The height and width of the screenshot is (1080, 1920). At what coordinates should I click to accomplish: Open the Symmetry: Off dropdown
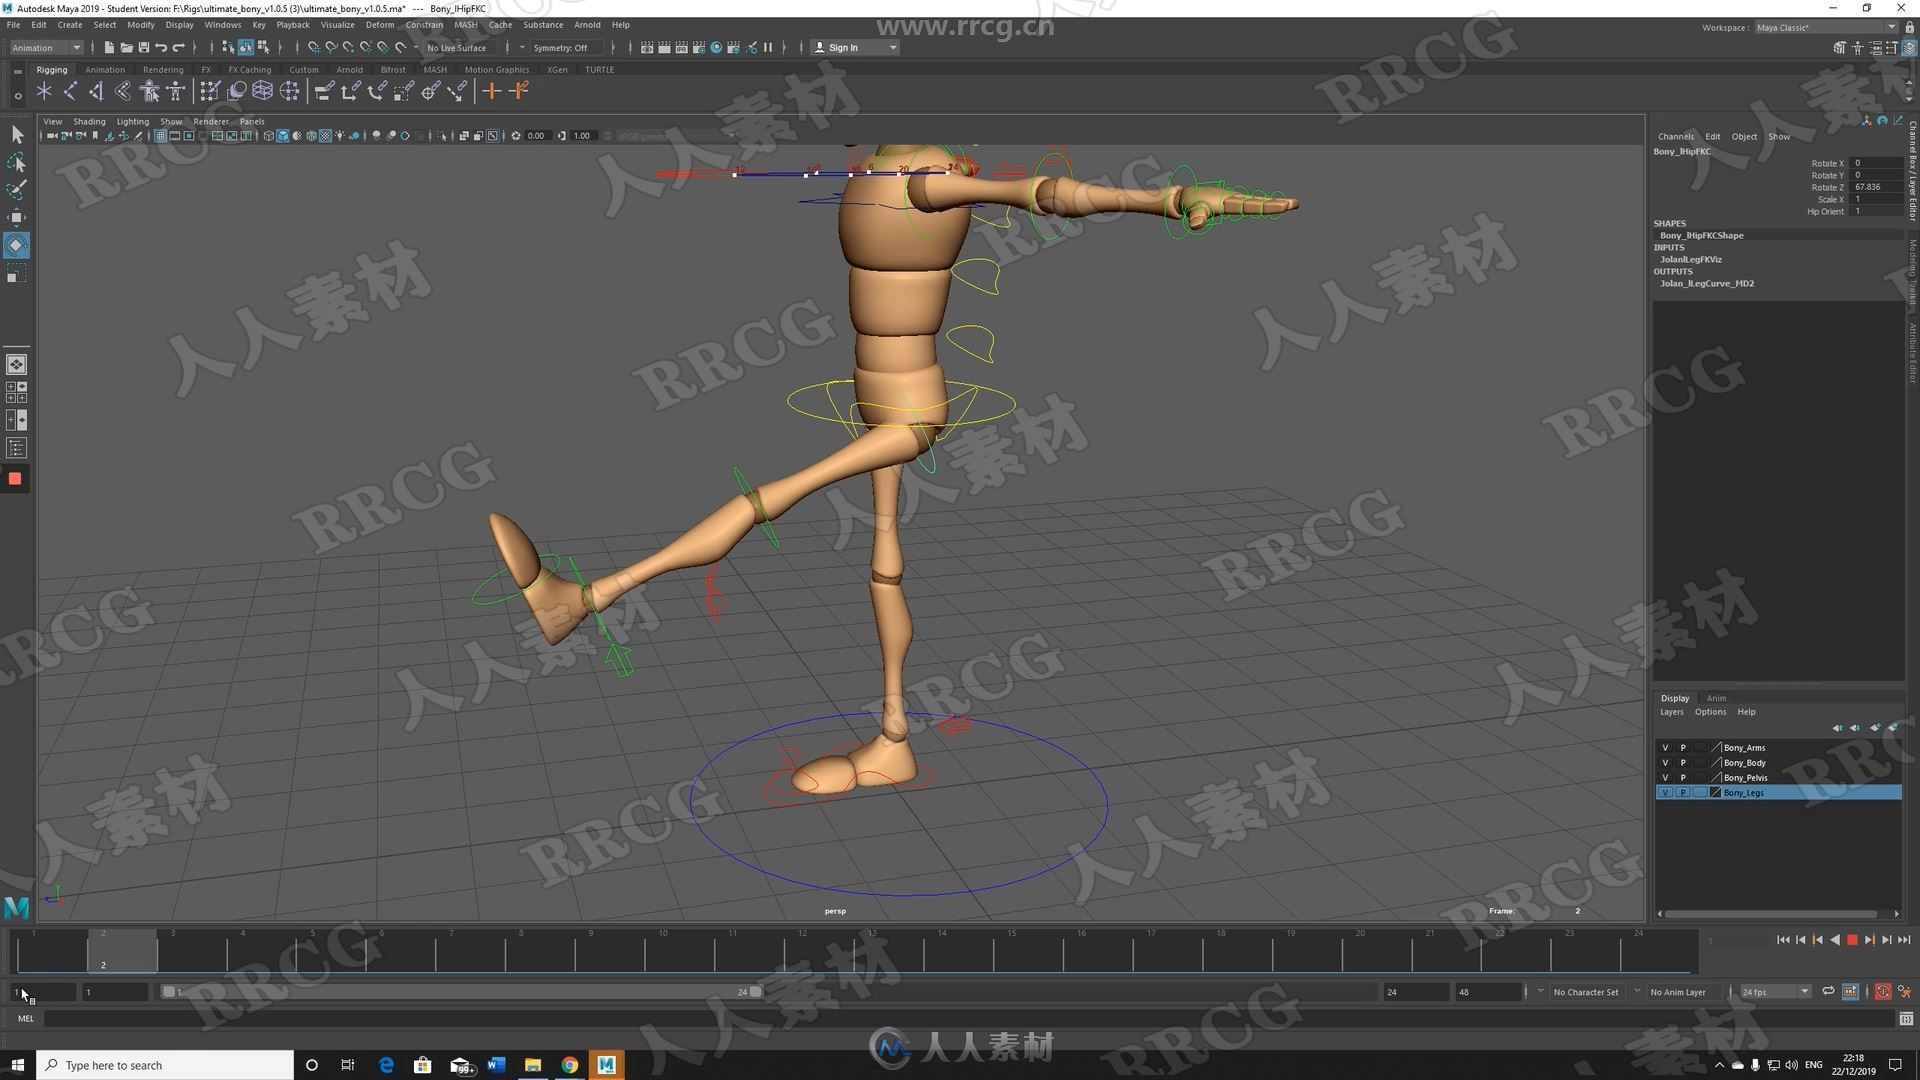click(x=564, y=47)
